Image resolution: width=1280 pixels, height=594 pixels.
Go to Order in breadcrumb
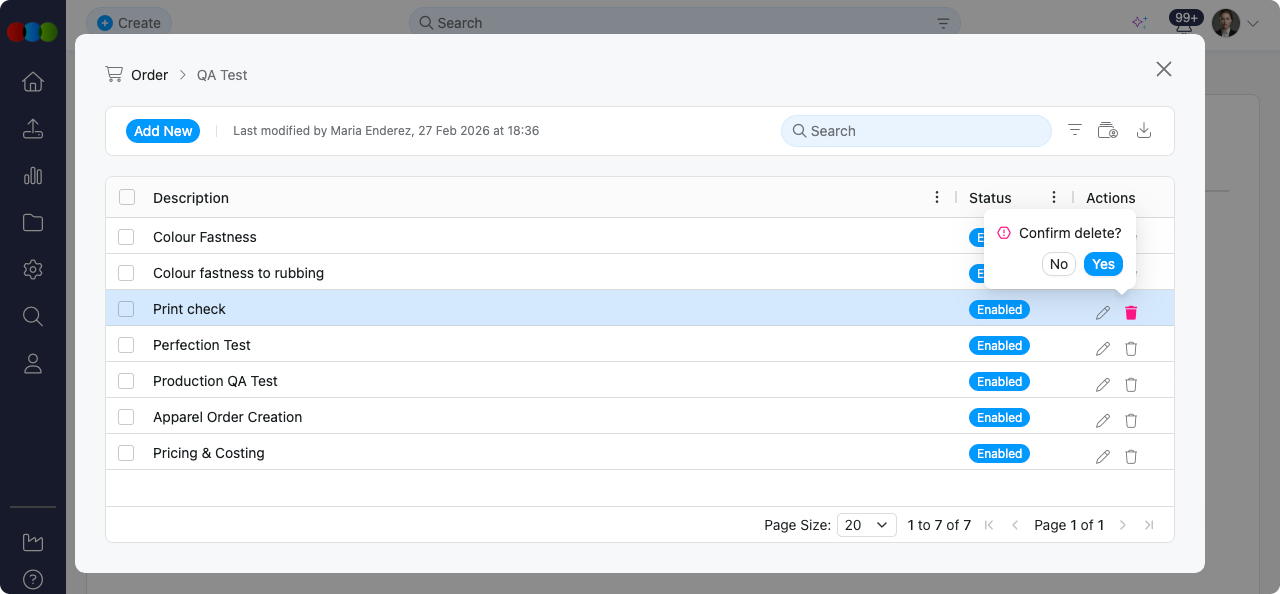(149, 75)
